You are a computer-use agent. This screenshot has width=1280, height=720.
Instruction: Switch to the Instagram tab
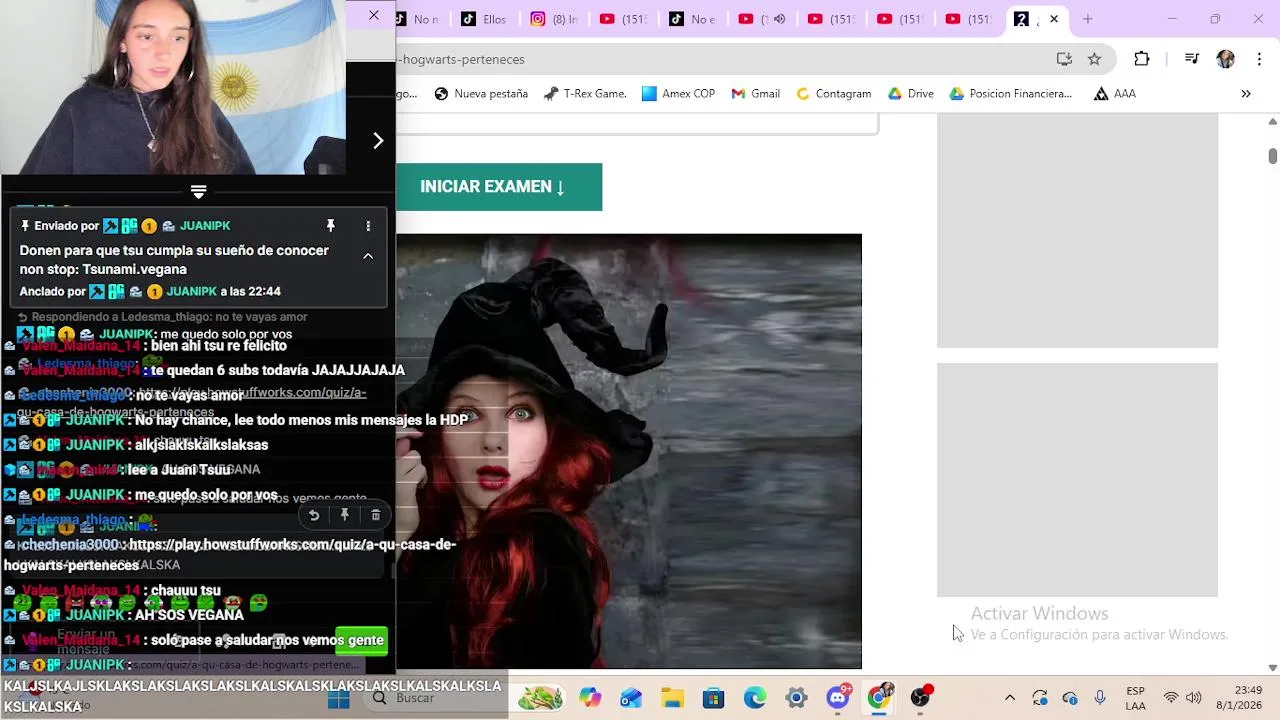[555, 19]
